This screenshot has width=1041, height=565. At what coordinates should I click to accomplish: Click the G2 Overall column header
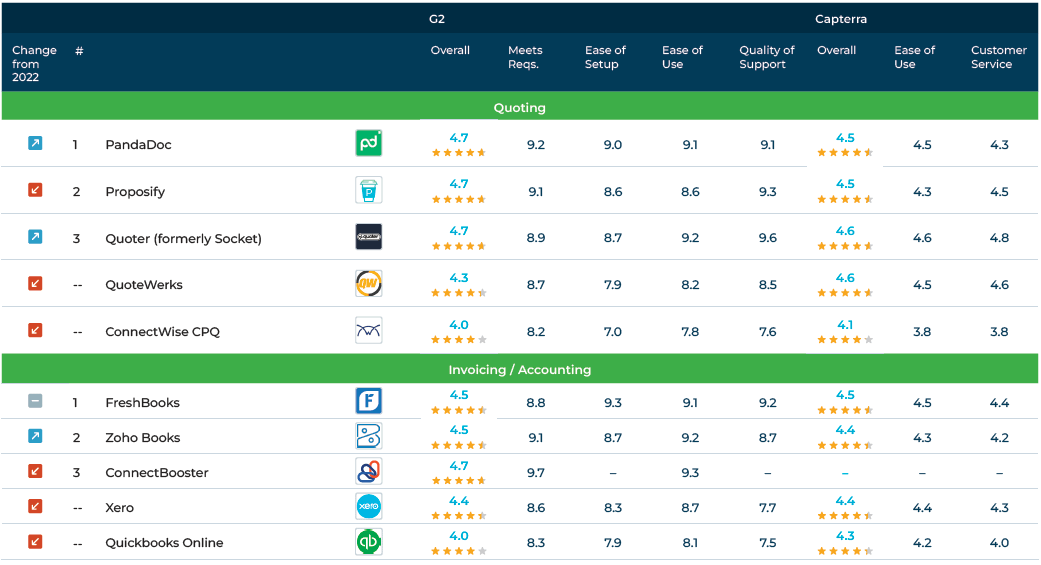(x=450, y=50)
